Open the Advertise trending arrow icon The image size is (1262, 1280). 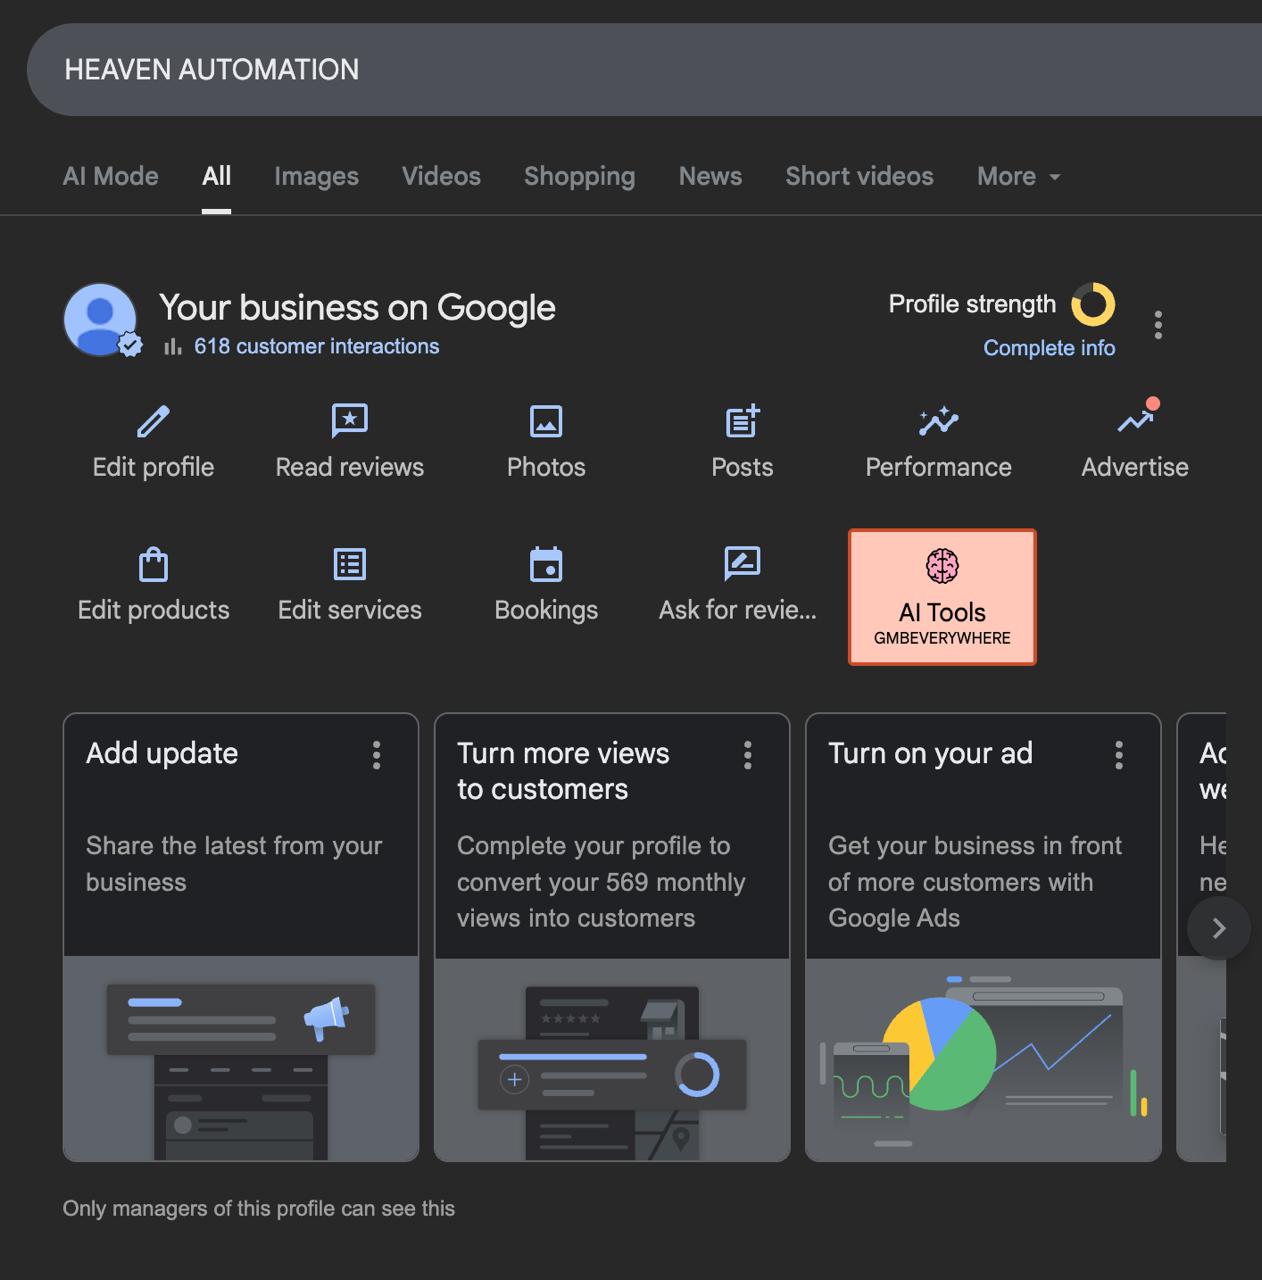(1135, 421)
